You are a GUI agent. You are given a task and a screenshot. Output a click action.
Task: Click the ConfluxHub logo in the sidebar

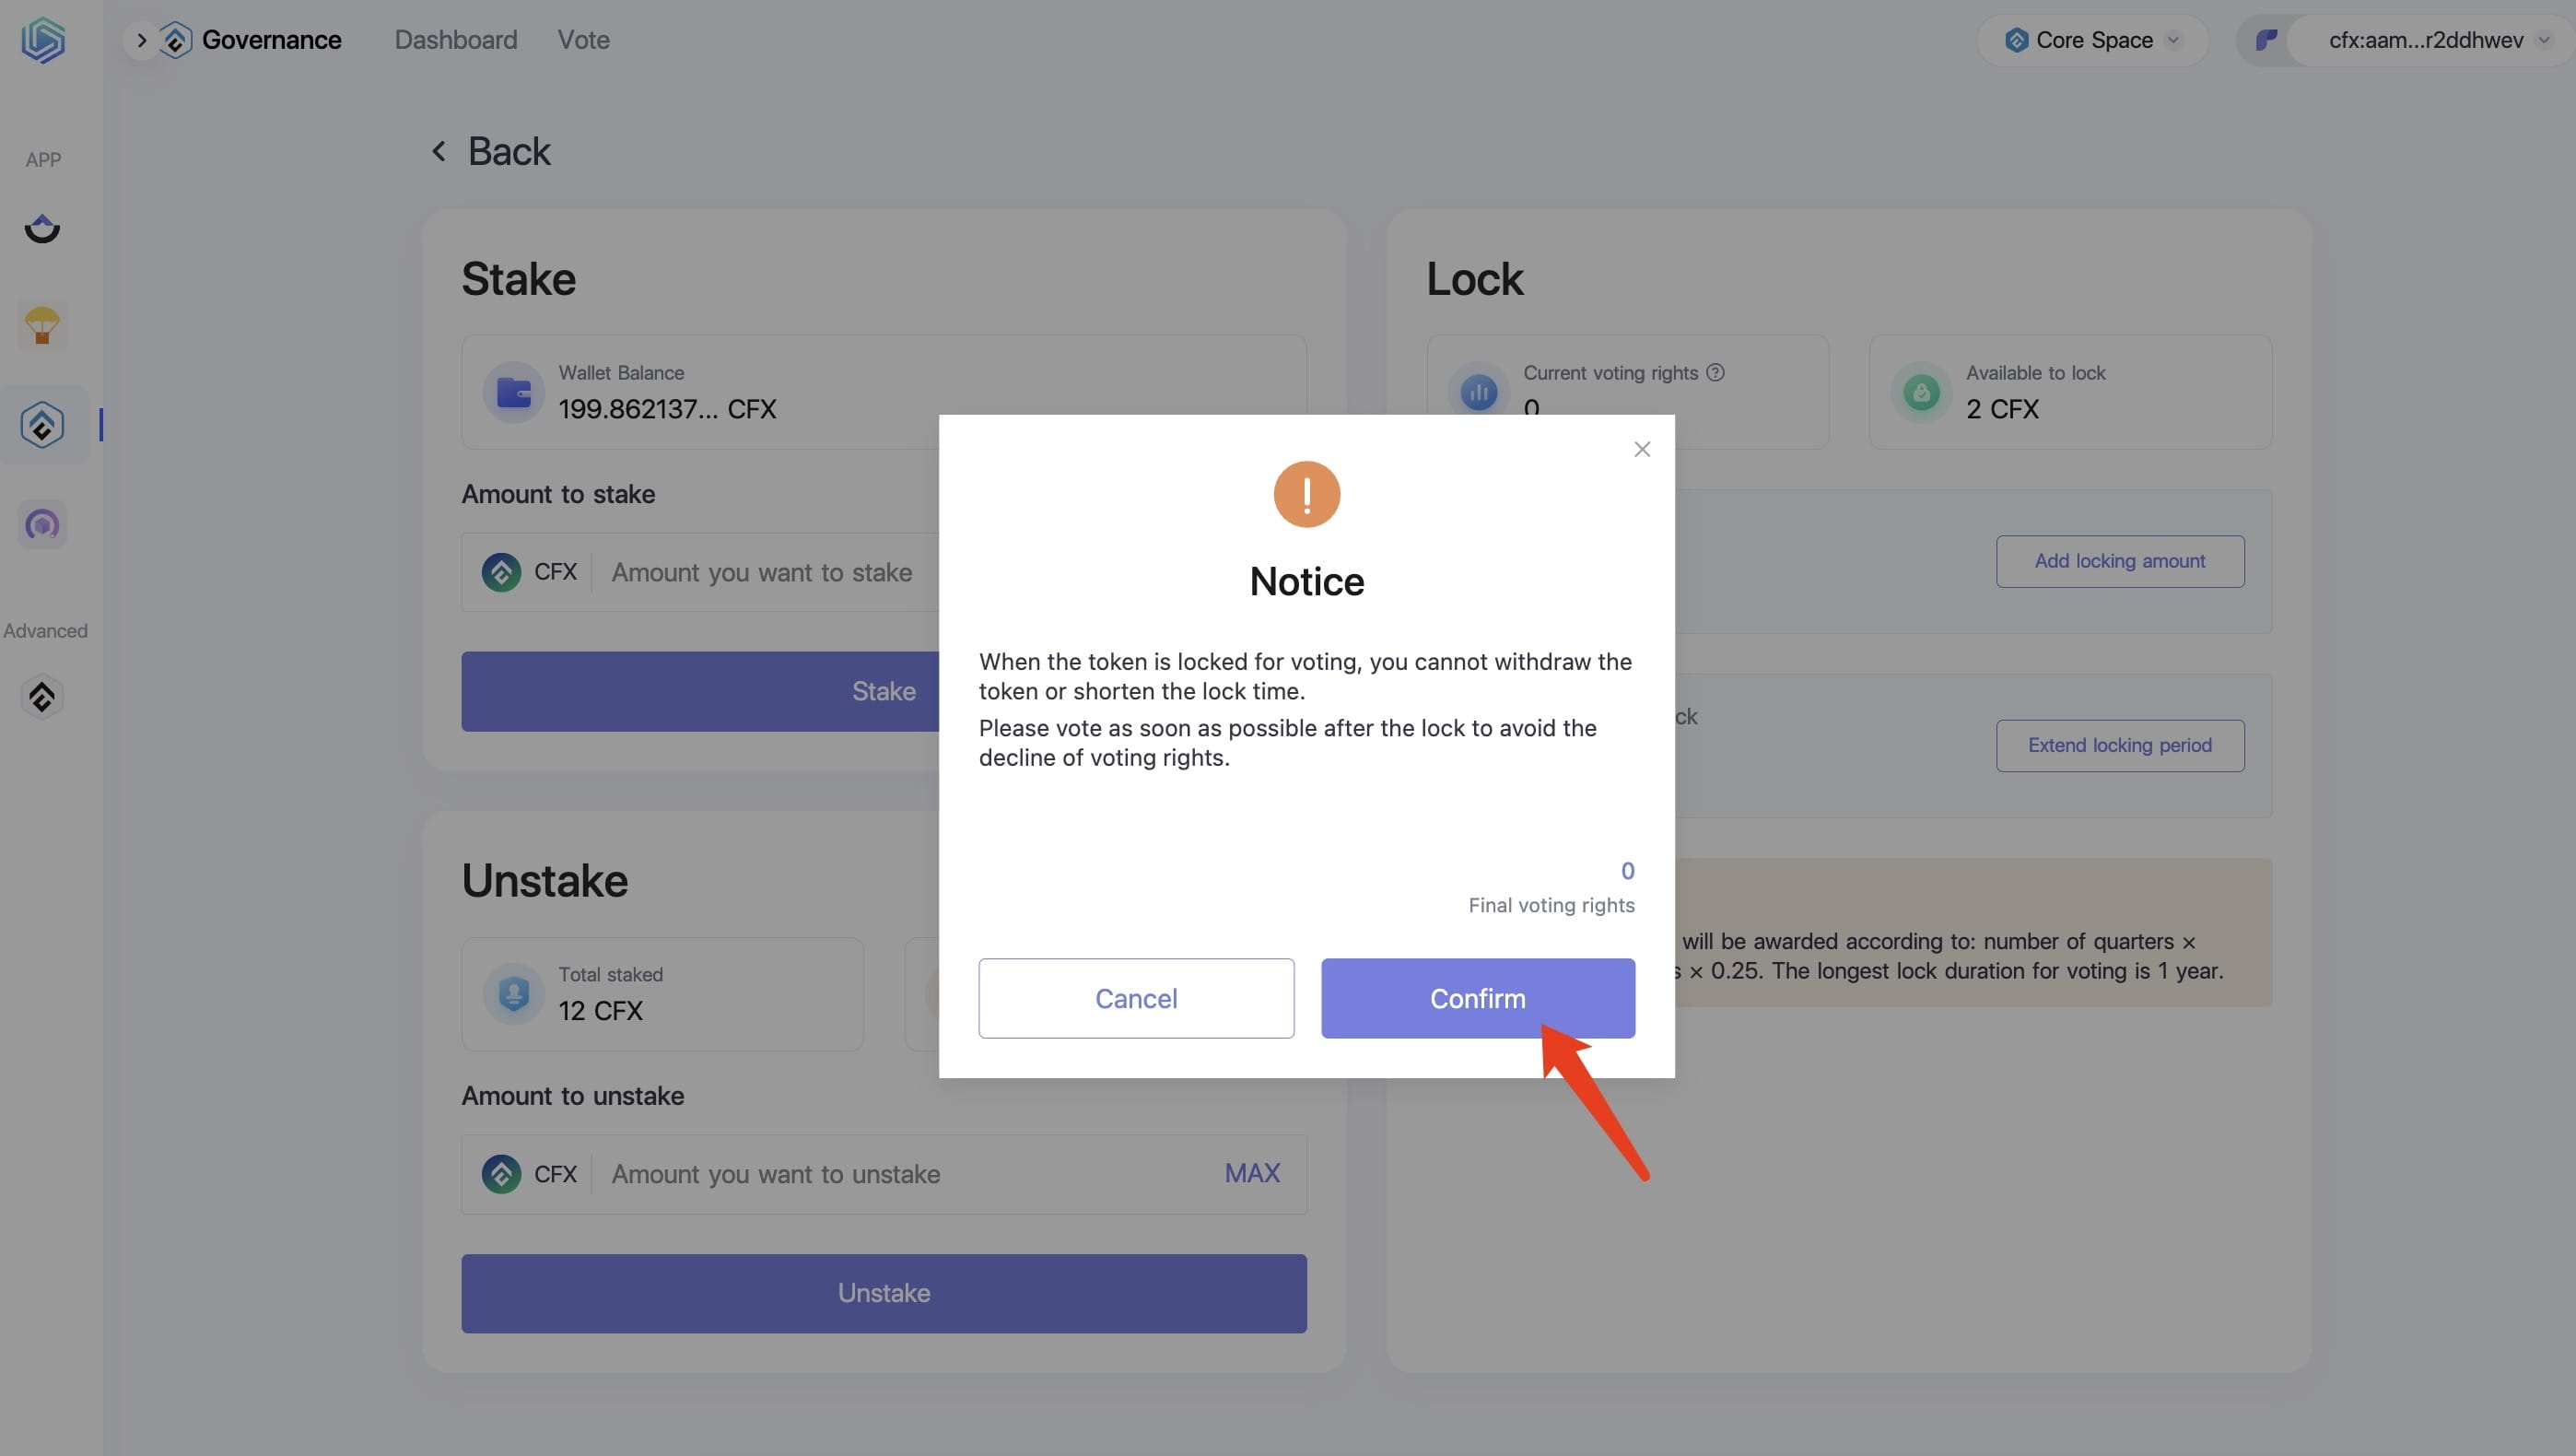tap(43, 41)
